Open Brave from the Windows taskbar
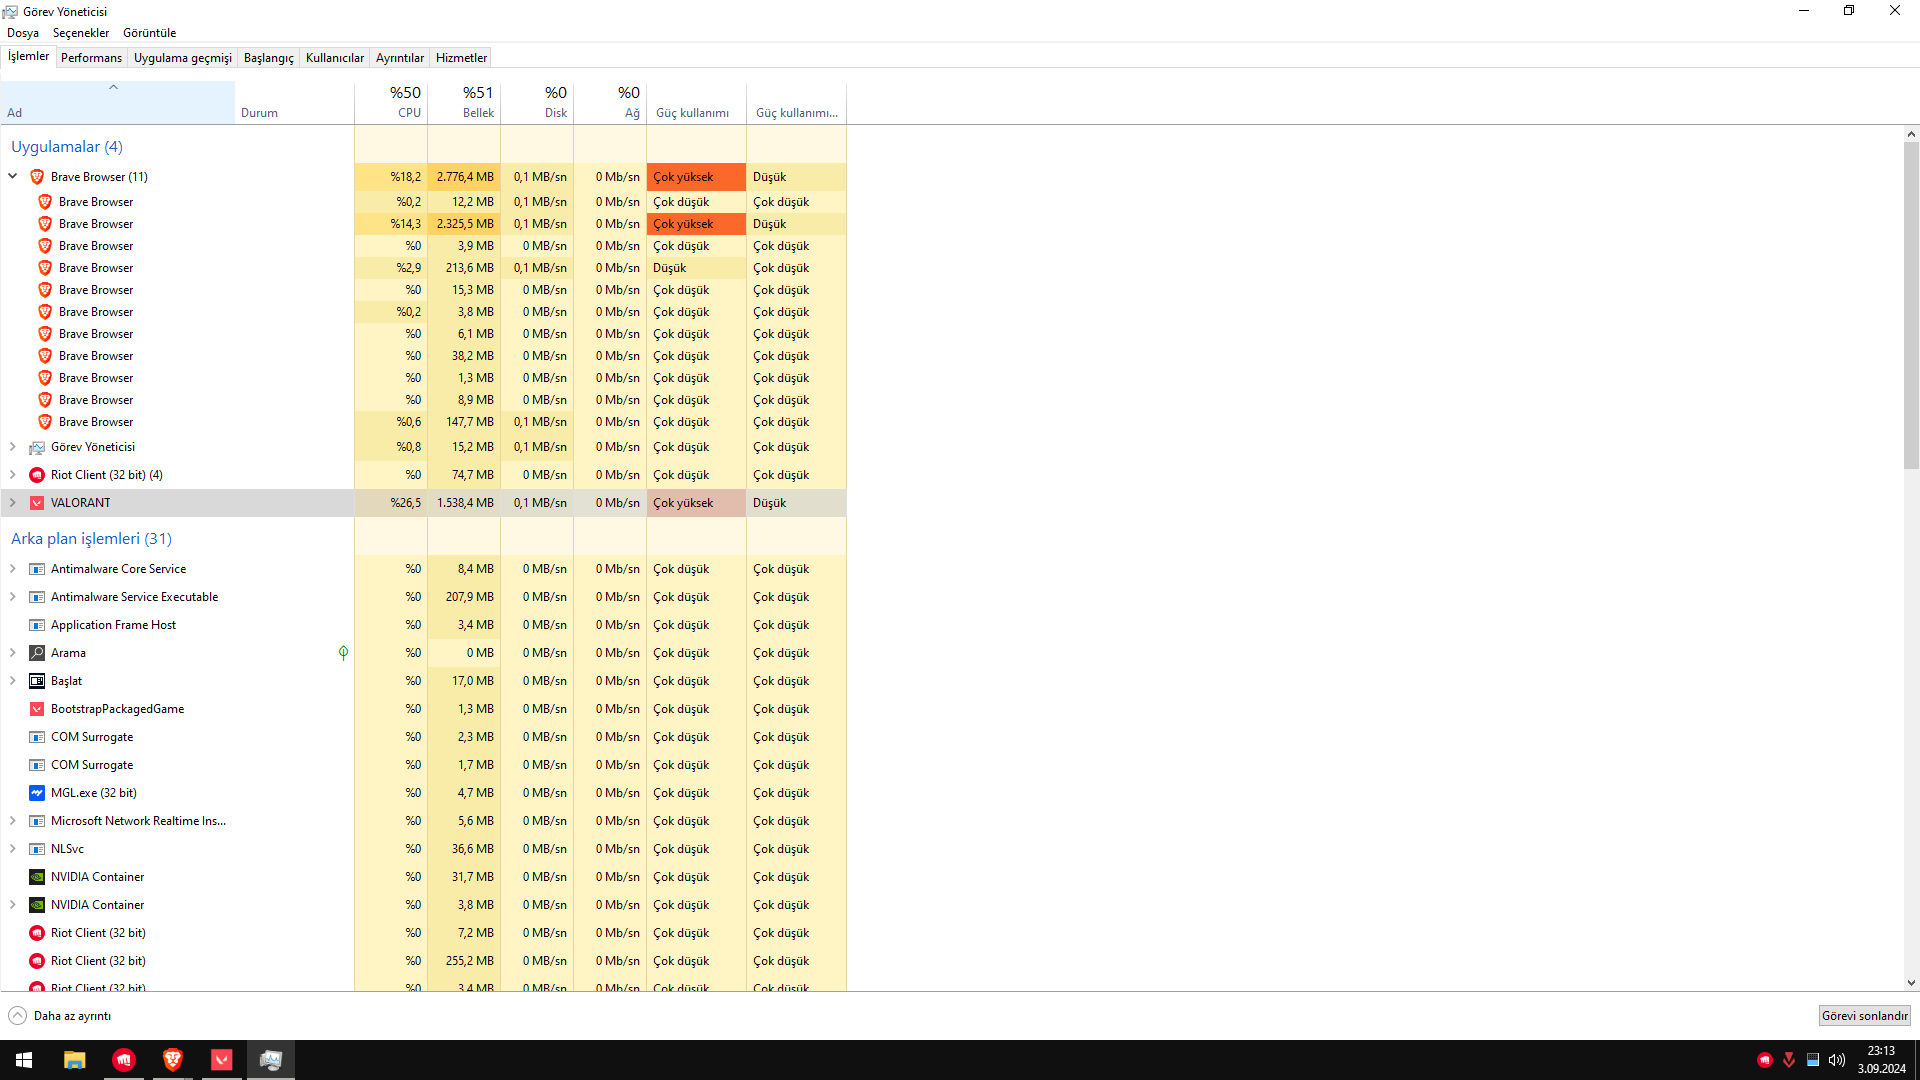Image resolution: width=1920 pixels, height=1080 pixels. [173, 1060]
